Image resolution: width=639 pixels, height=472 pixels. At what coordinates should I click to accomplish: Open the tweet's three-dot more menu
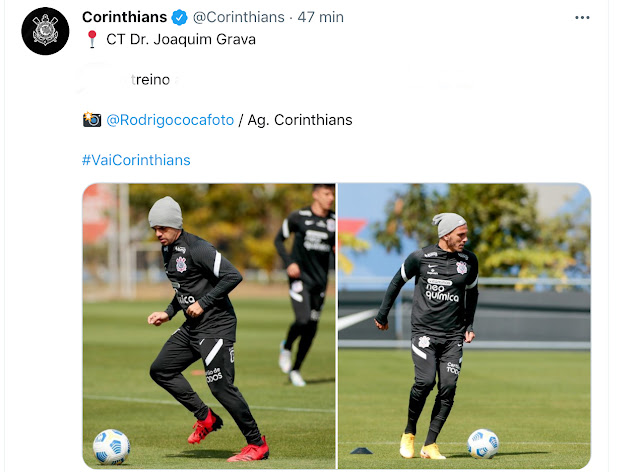pyautogui.click(x=582, y=18)
